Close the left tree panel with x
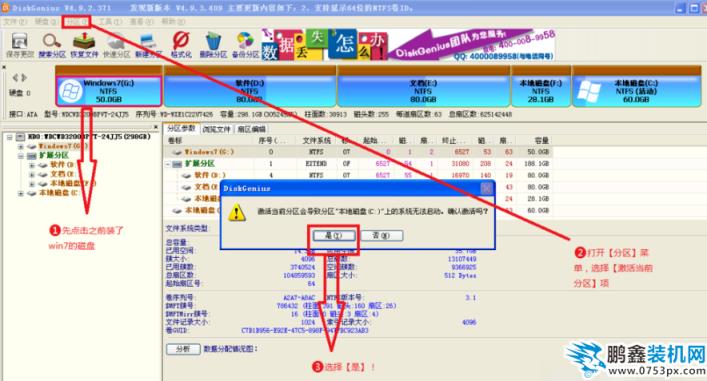 (156, 128)
